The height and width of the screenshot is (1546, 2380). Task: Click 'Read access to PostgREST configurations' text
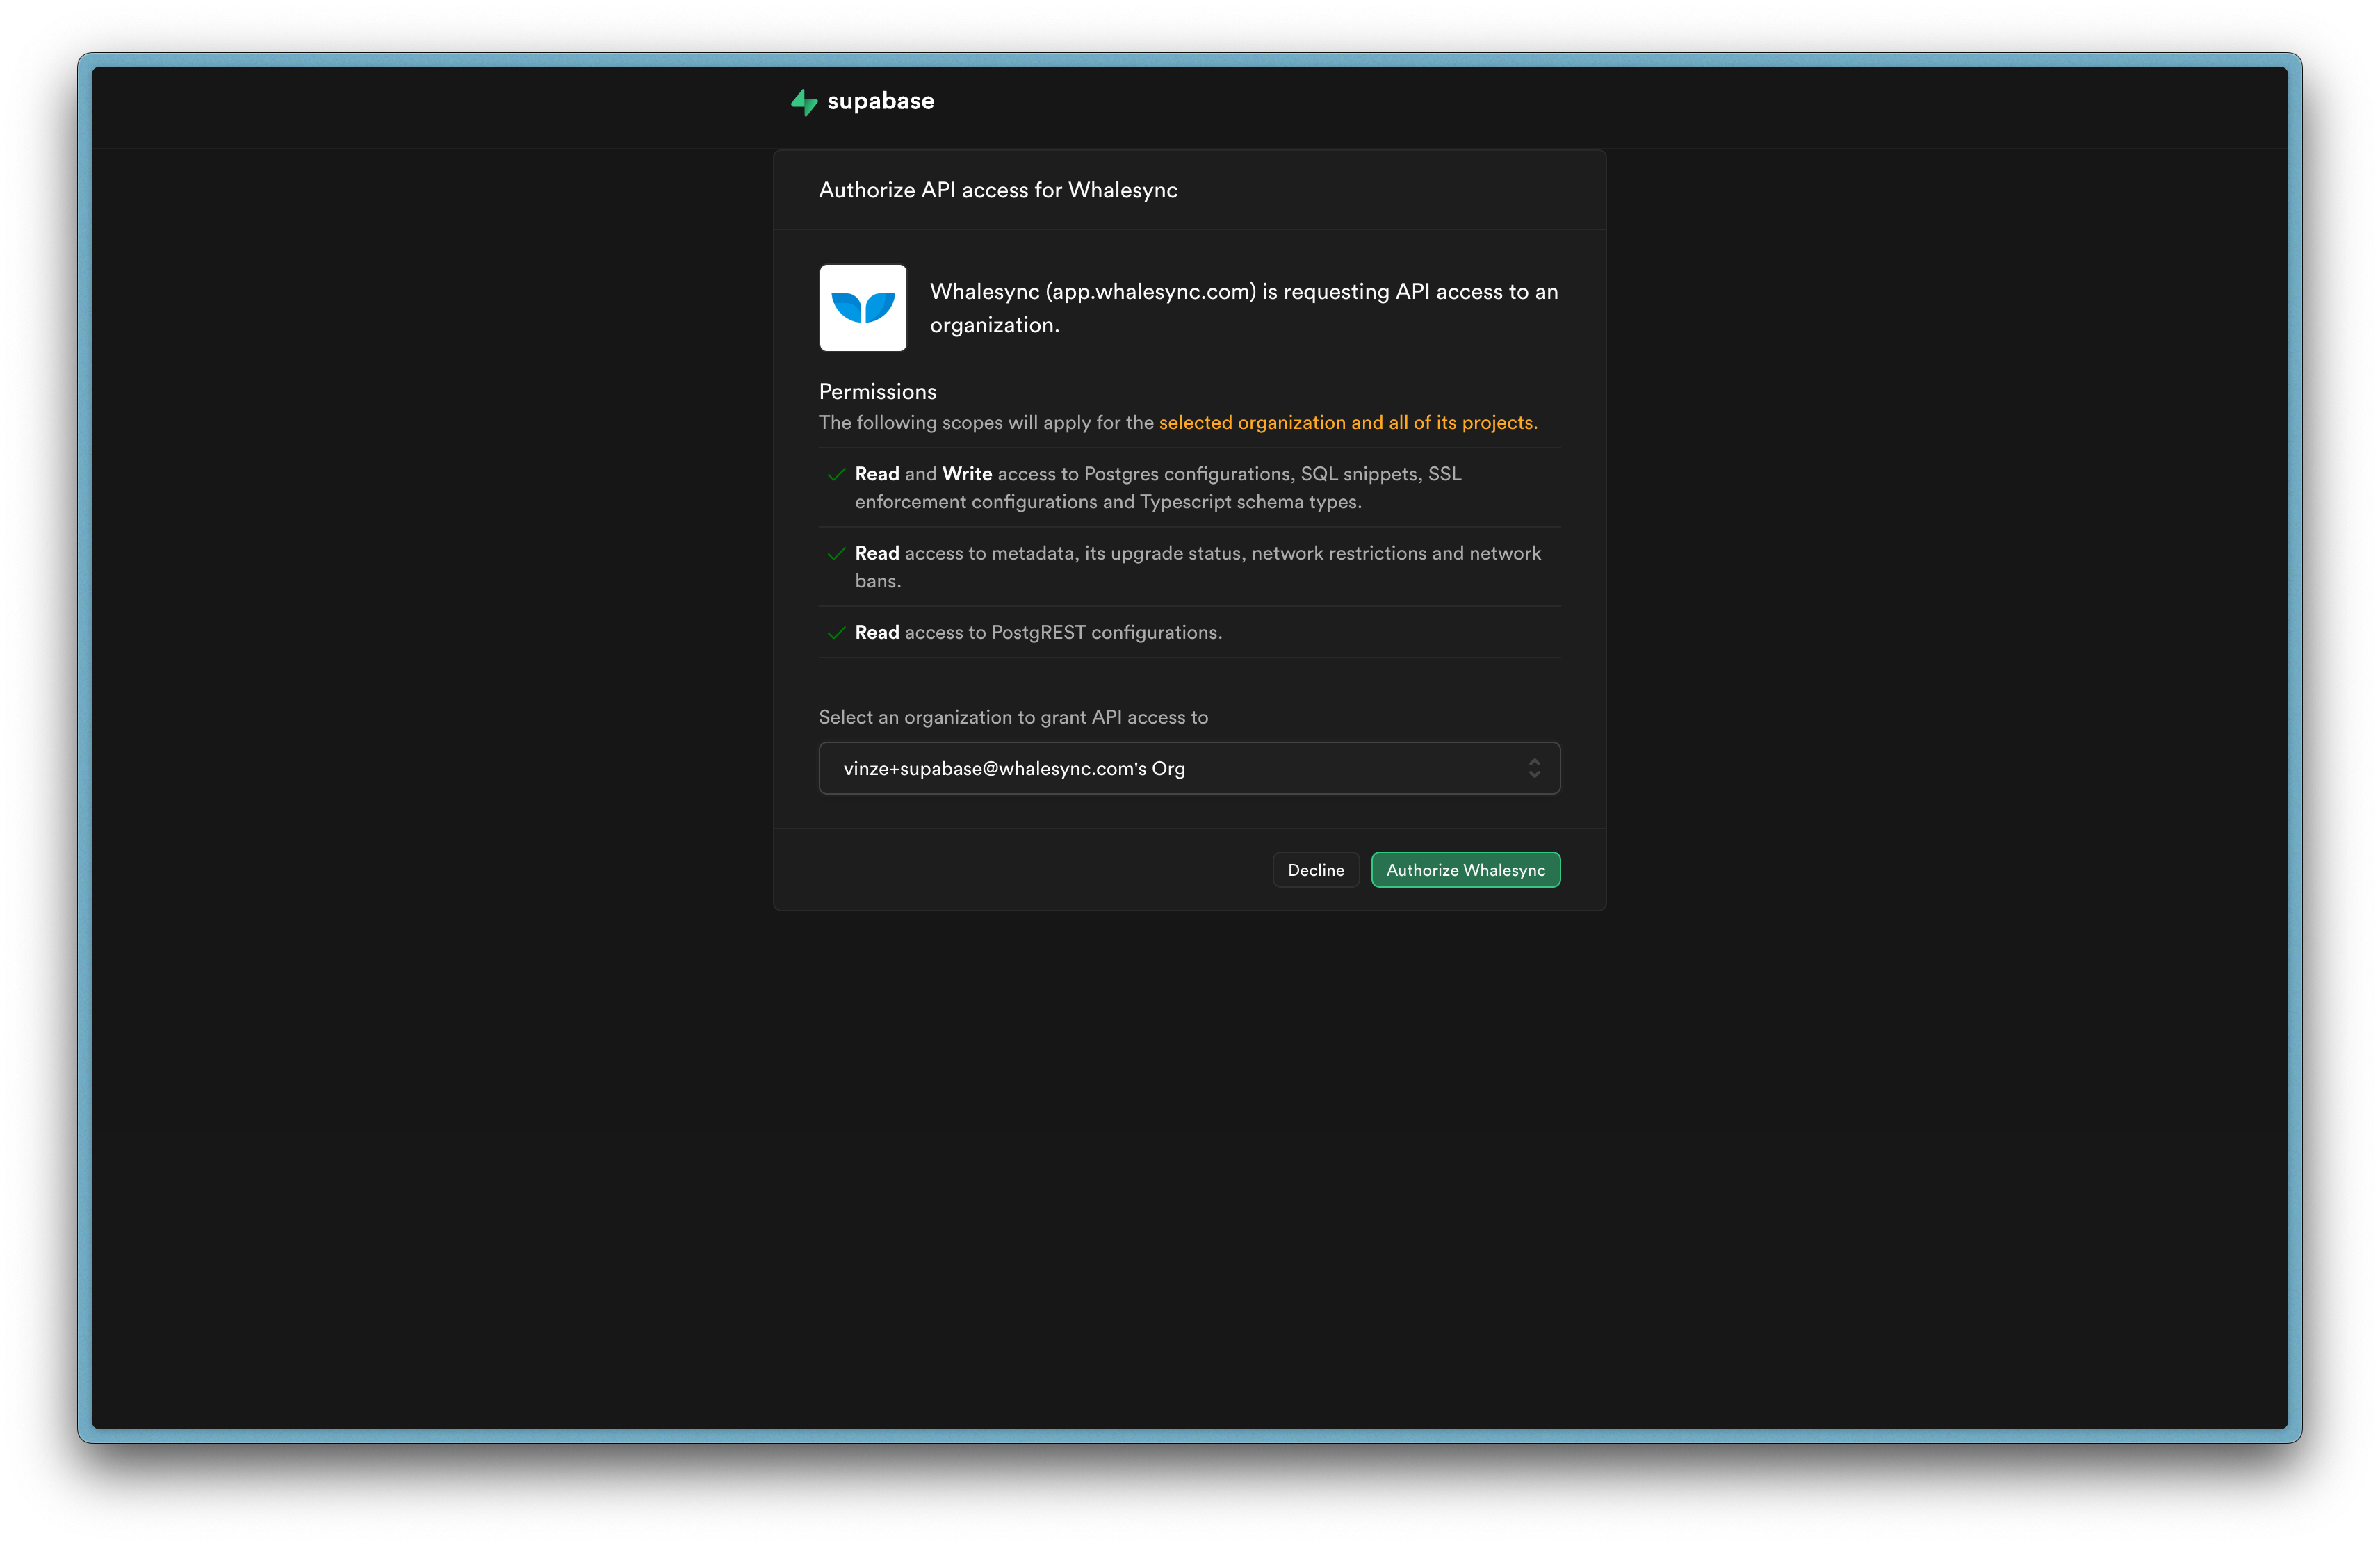(1038, 633)
